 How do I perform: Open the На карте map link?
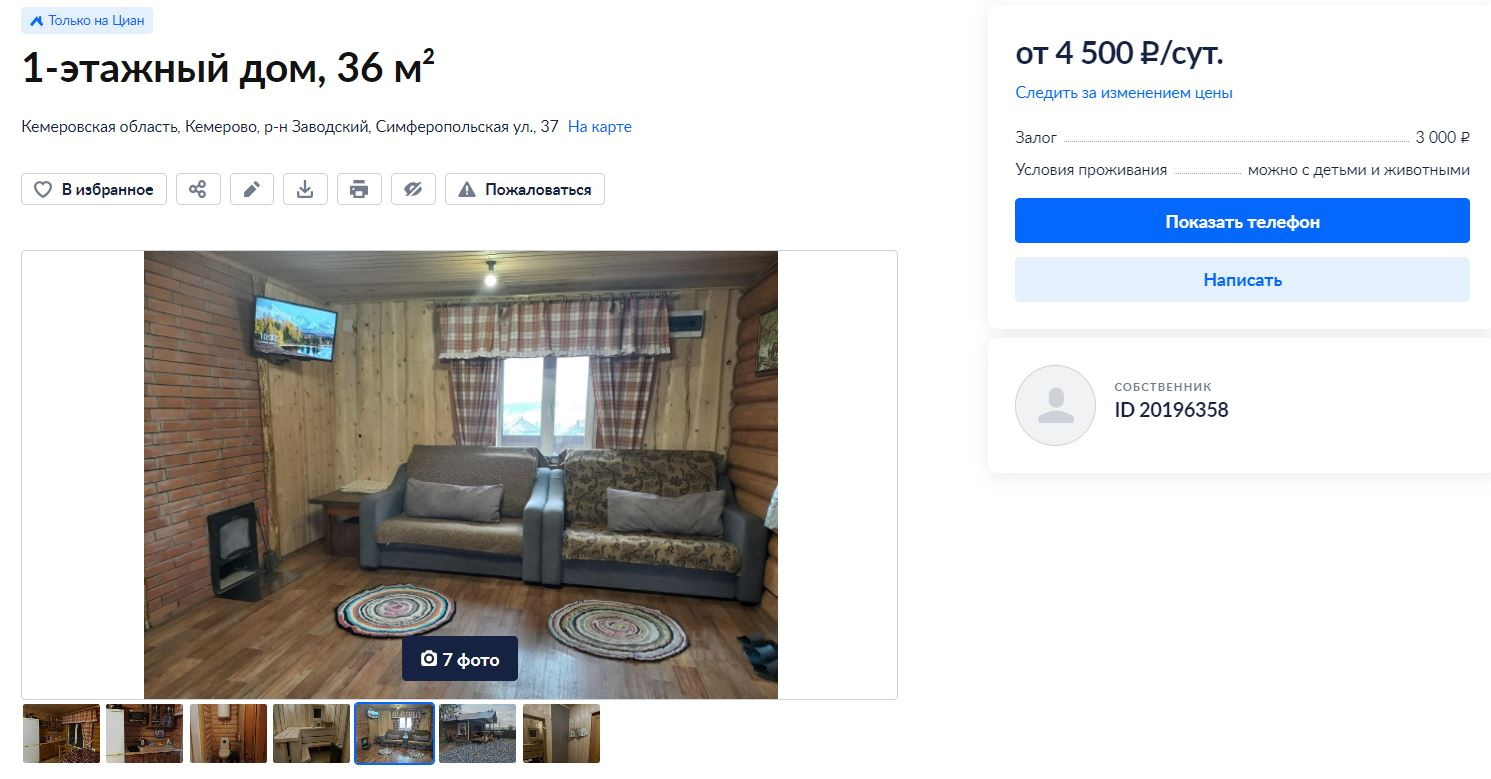(x=600, y=127)
